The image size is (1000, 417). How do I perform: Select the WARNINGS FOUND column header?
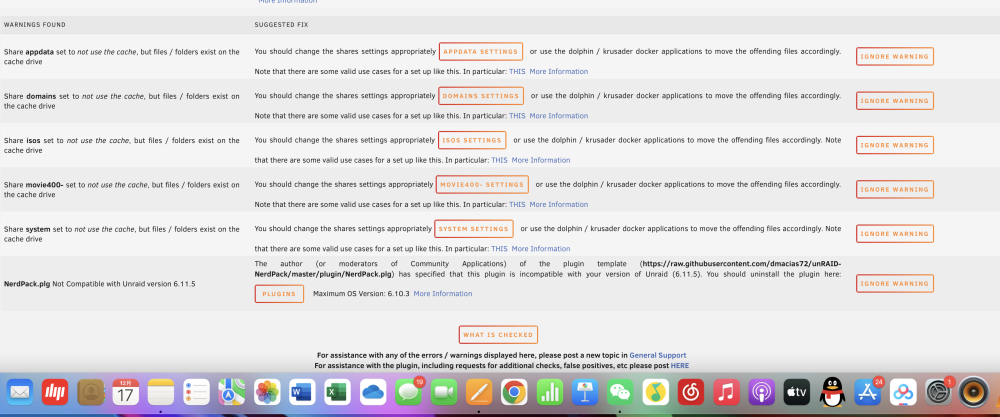click(x=34, y=25)
